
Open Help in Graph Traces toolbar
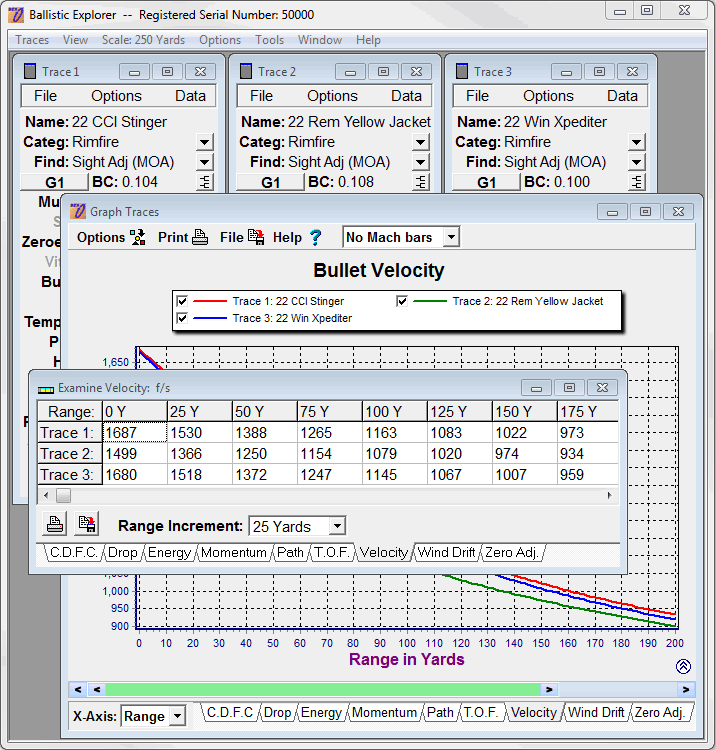click(x=297, y=237)
